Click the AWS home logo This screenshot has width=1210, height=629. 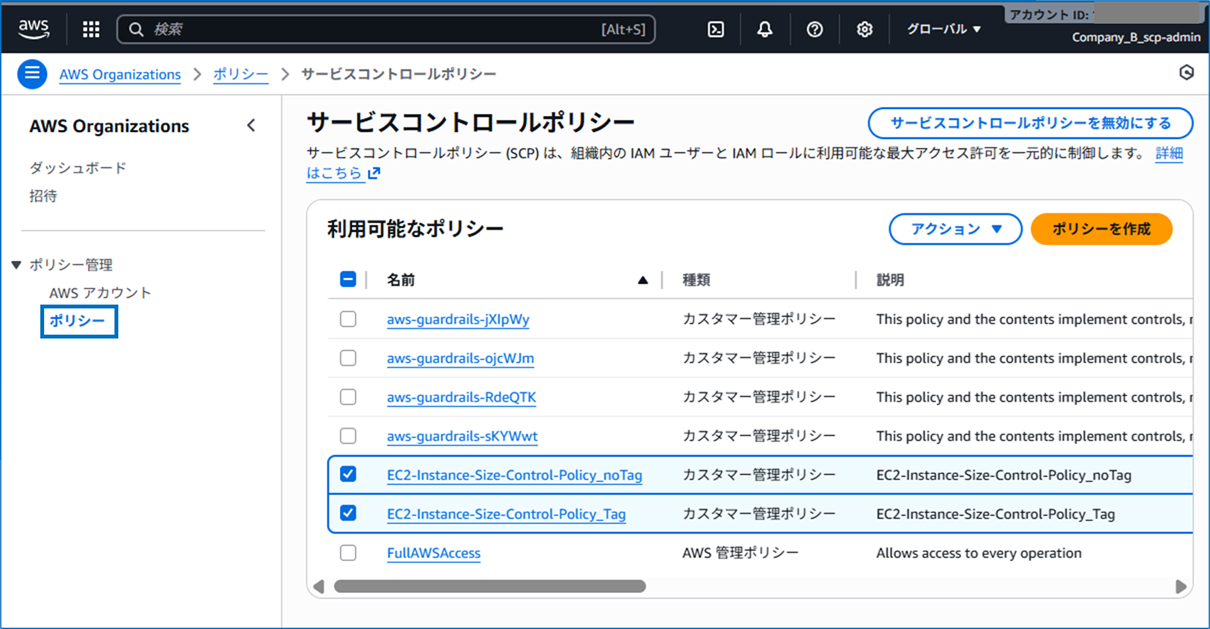coord(33,28)
